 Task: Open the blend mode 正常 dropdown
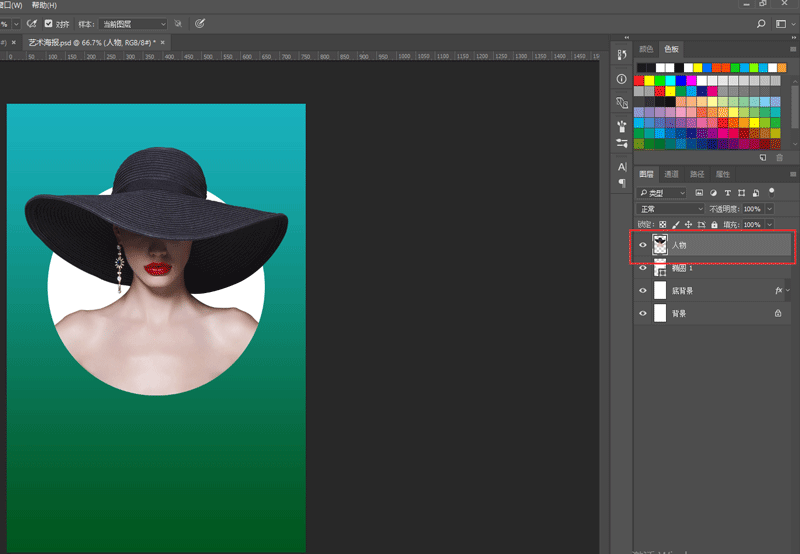tap(670, 209)
